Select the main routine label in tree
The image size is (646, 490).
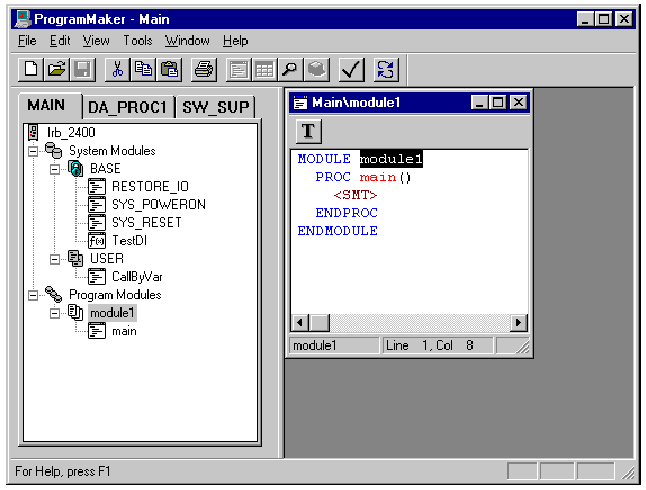[x=124, y=331]
